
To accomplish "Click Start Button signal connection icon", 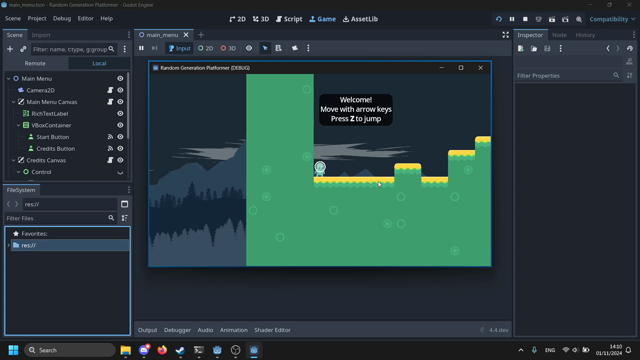I will pyautogui.click(x=110, y=137).
